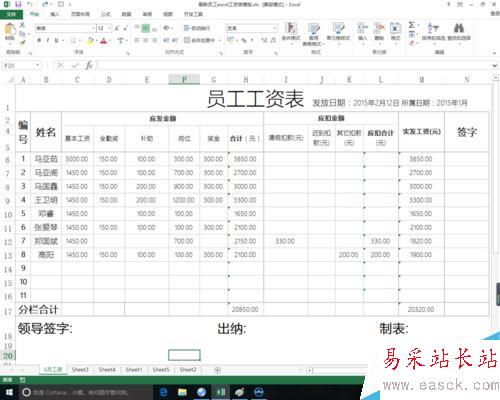Click the Copy icon in the clipboard group
This screenshot has width=500, height=400.
[22, 34]
